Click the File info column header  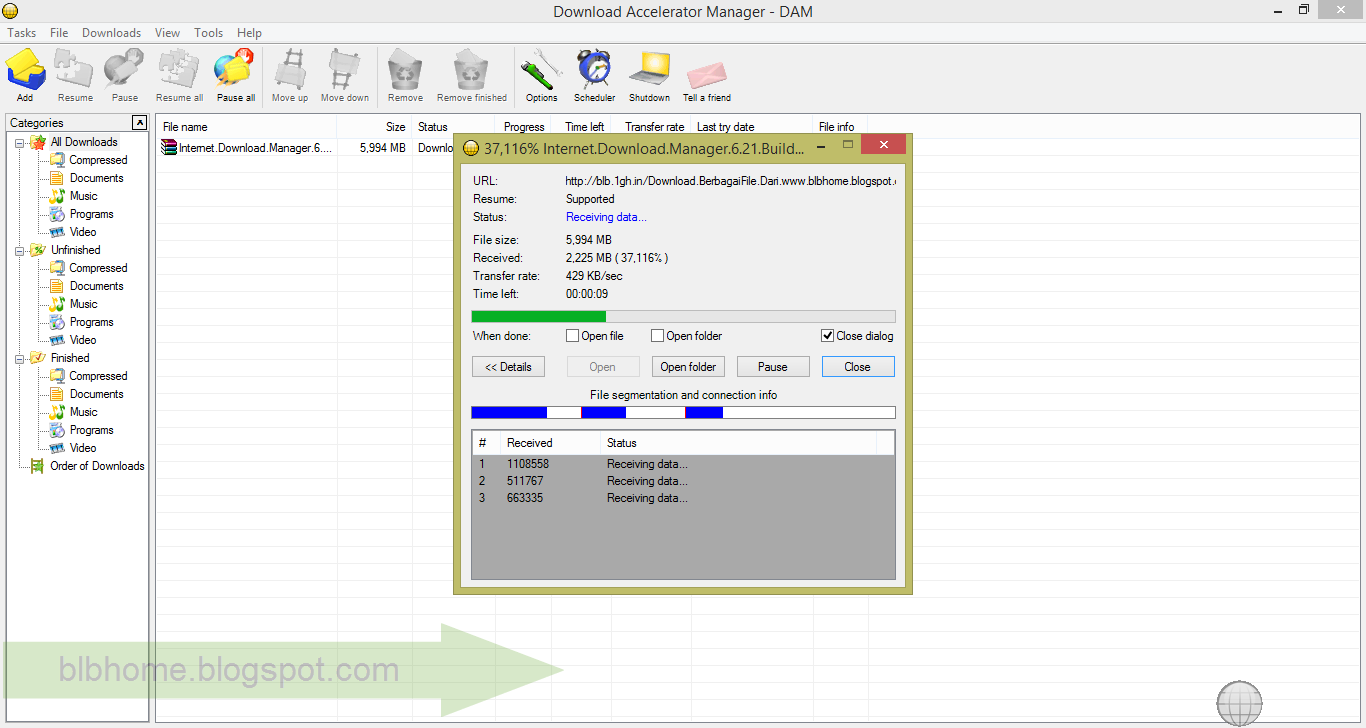tap(840, 127)
